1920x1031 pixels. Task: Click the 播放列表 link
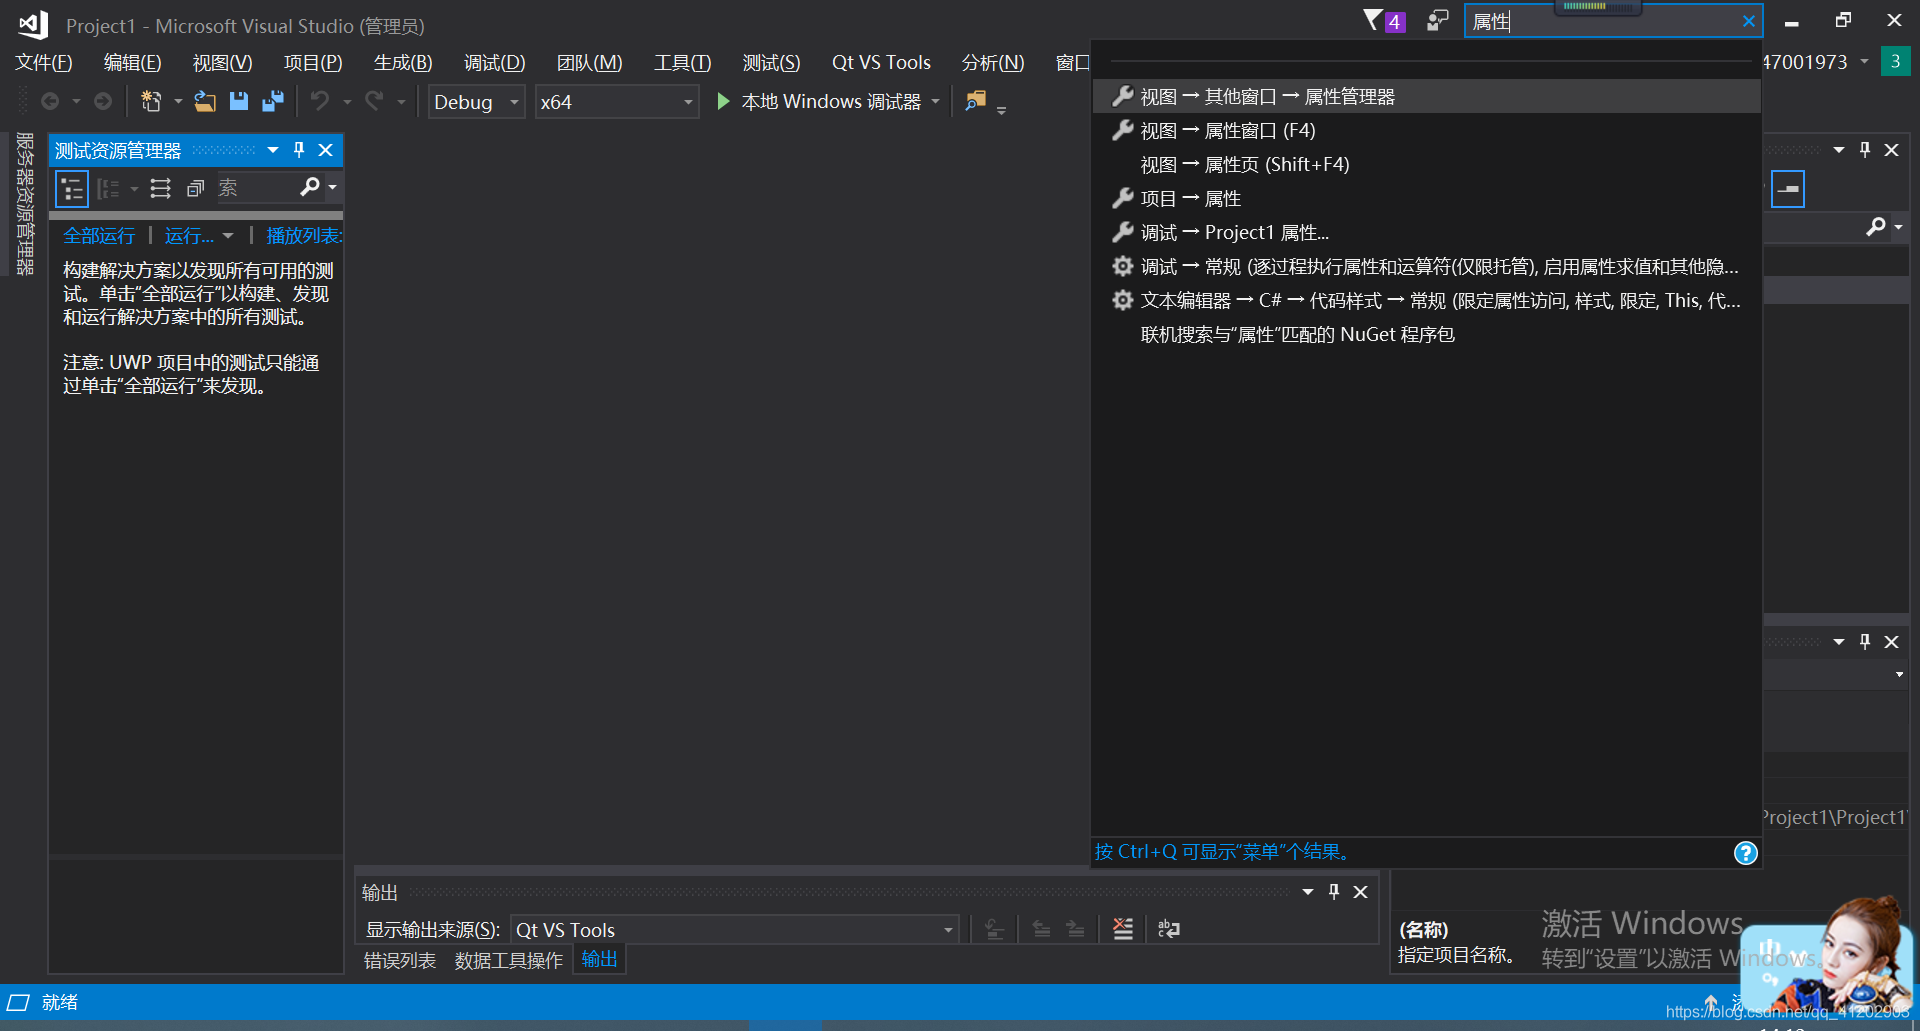pyautogui.click(x=304, y=236)
